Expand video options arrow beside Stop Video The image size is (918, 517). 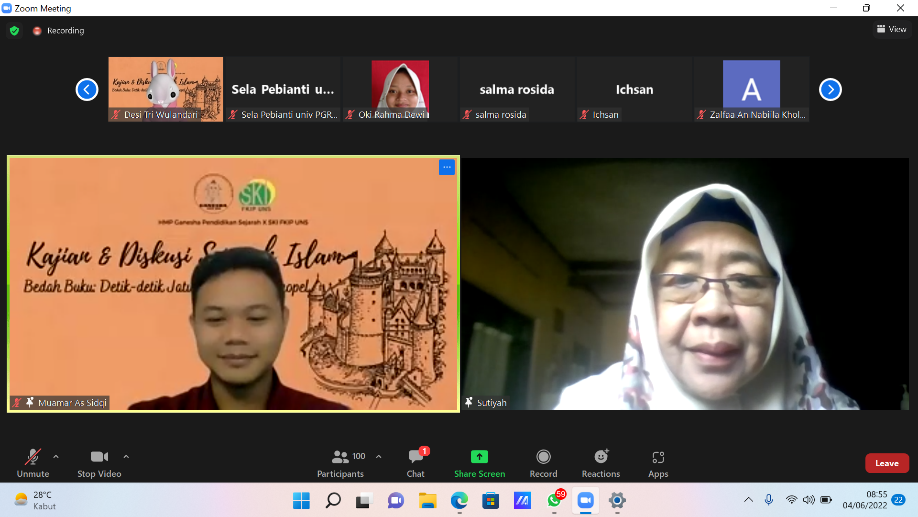(126, 456)
